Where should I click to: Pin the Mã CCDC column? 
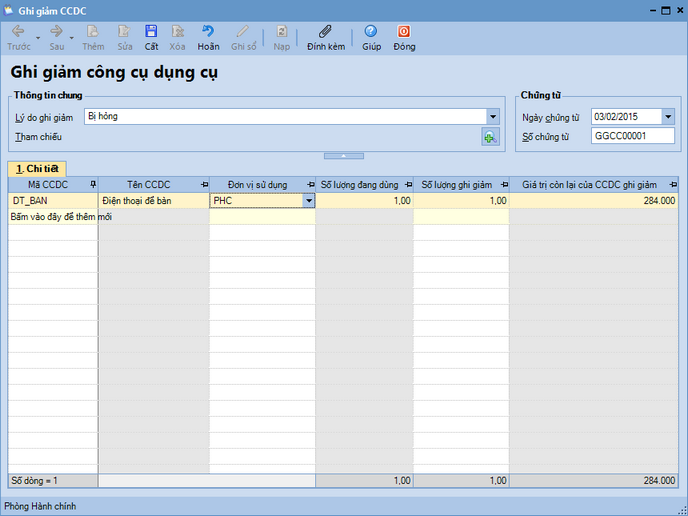[93, 185]
